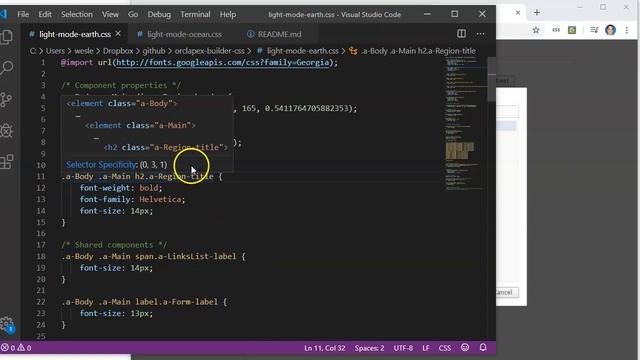Image resolution: width=640 pixels, height=360 pixels.
Task: Switch to the README.md tab
Action: coord(279,34)
